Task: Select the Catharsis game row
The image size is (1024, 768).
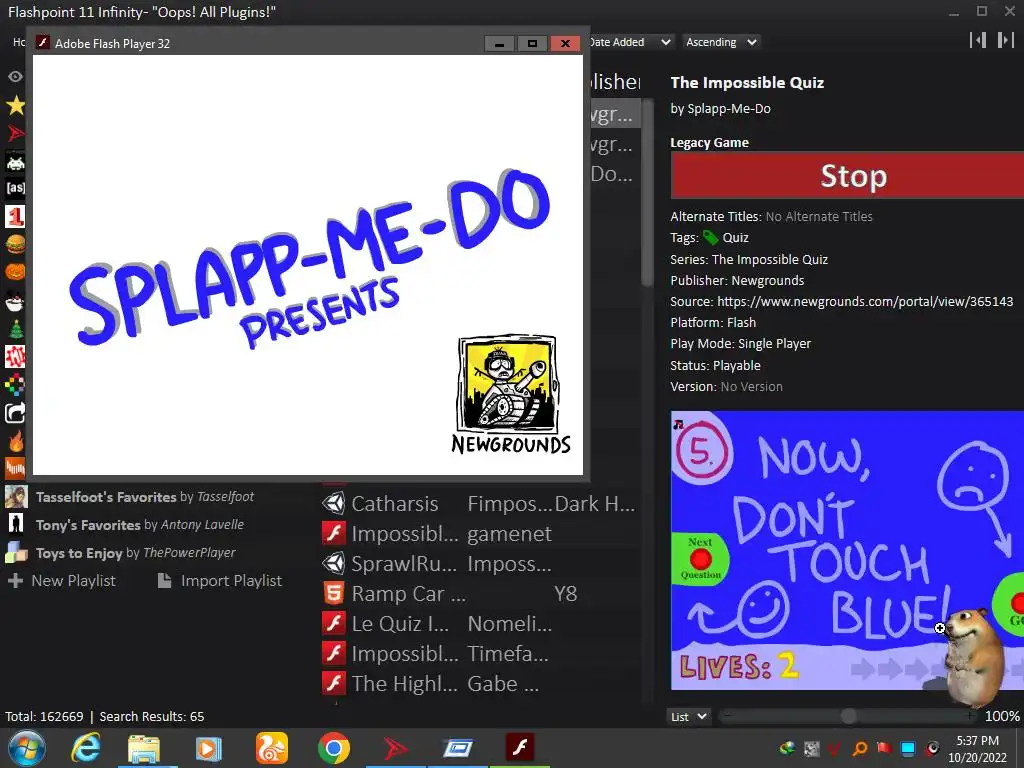Action: pyautogui.click(x=479, y=504)
